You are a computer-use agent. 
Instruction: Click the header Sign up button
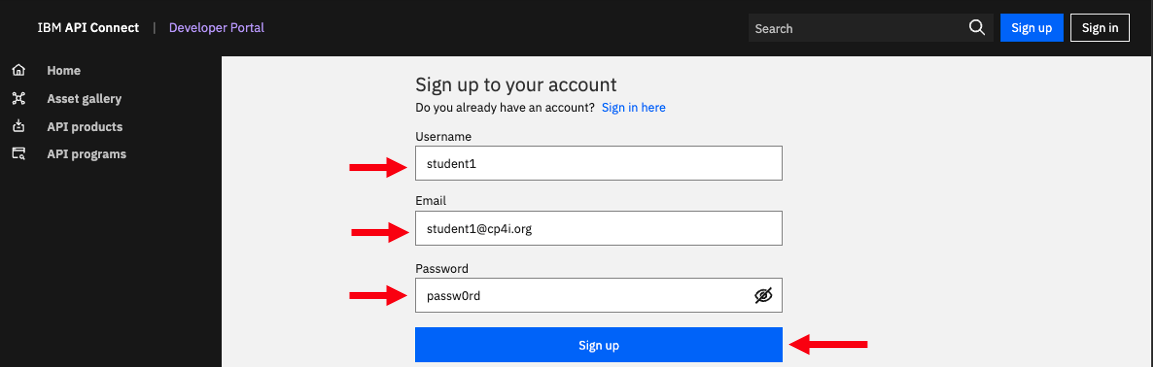[x=1032, y=28]
